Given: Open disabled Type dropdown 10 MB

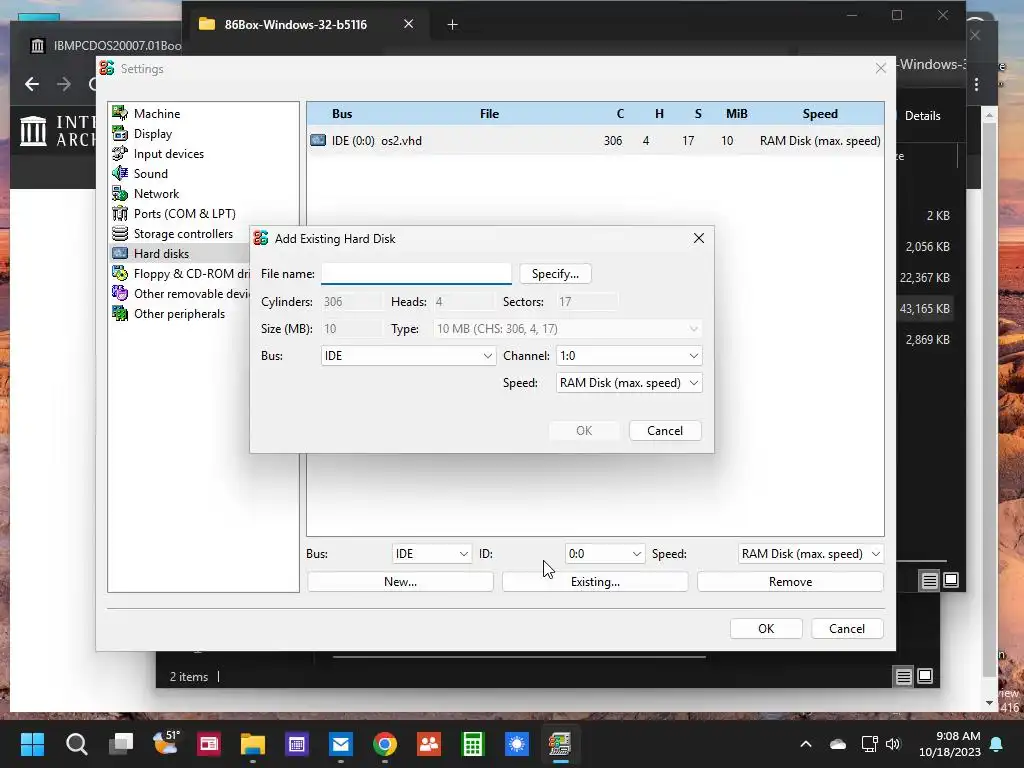Looking at the screenshot, I should tap(568, 328).
